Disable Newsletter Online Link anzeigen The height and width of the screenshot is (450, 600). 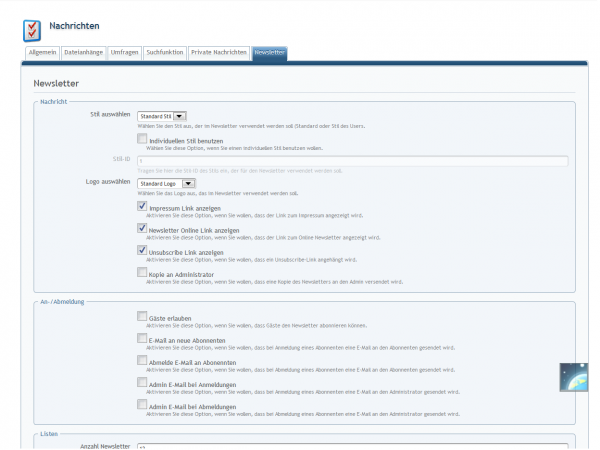point(142,228)
